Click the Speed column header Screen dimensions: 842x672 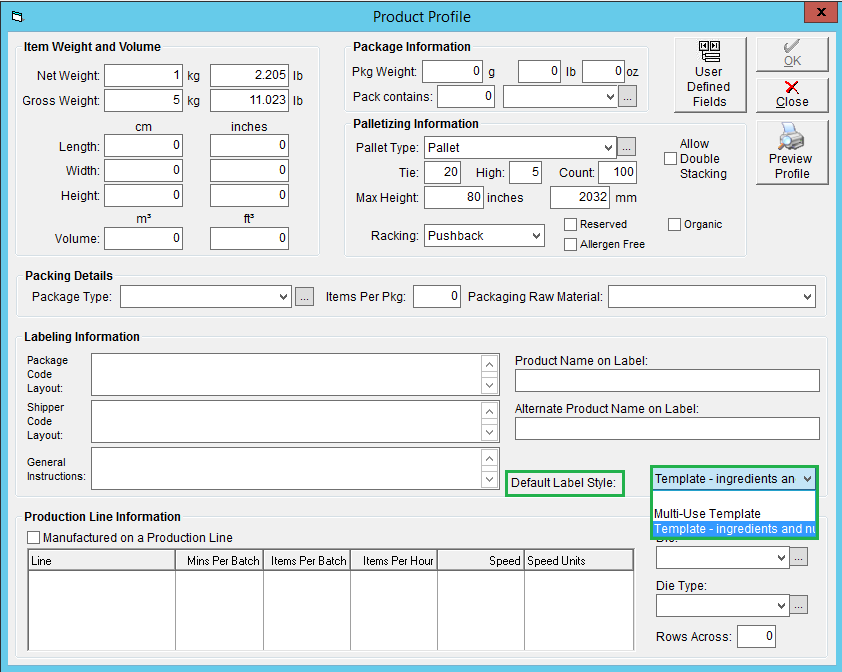(x=481, y=561)
